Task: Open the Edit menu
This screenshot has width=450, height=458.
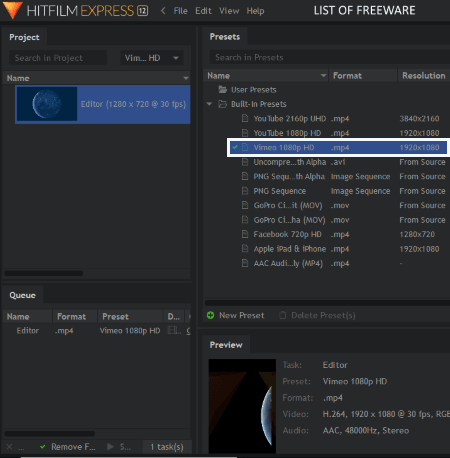Action: coord(203,11)
